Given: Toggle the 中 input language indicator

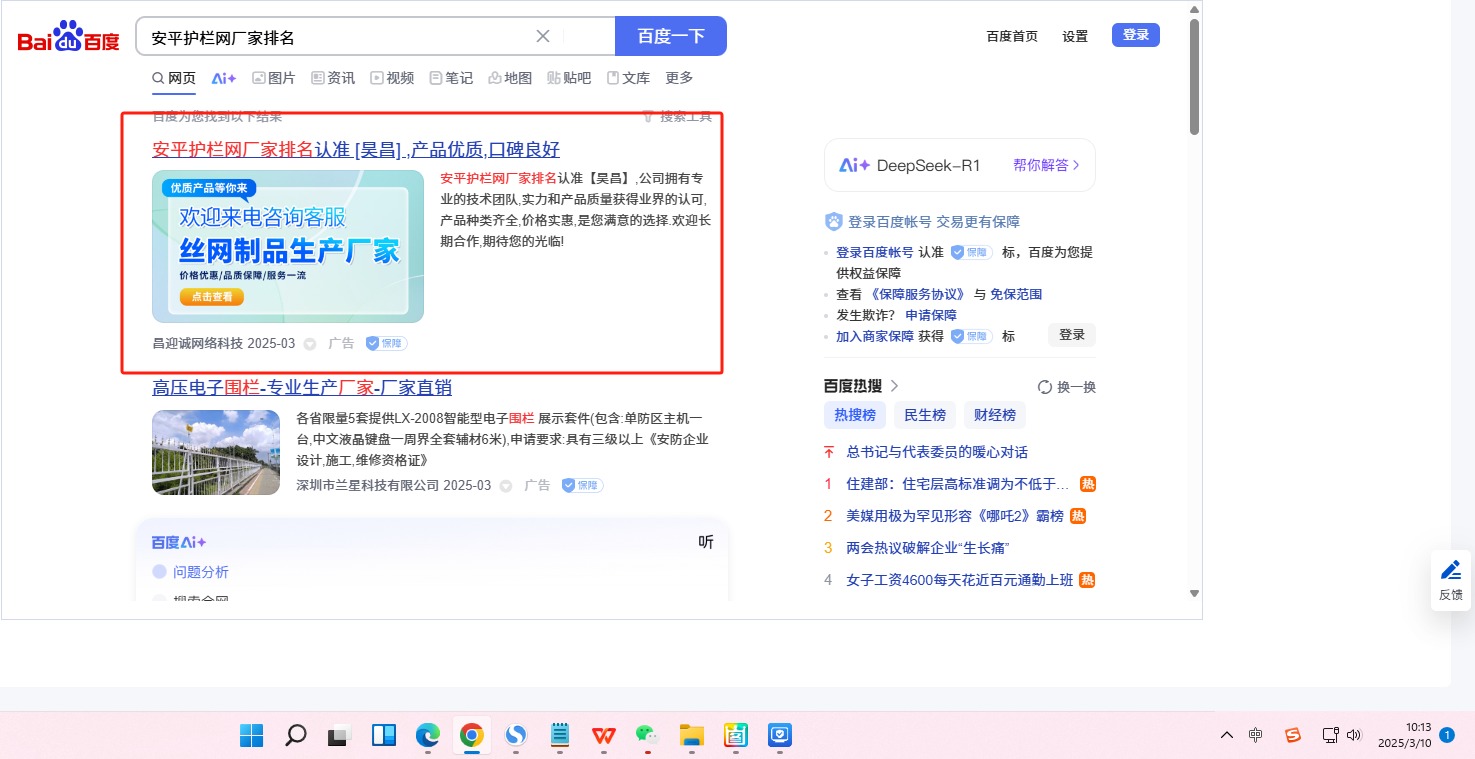Looking at the screenshot, I should pos(1256,735).
